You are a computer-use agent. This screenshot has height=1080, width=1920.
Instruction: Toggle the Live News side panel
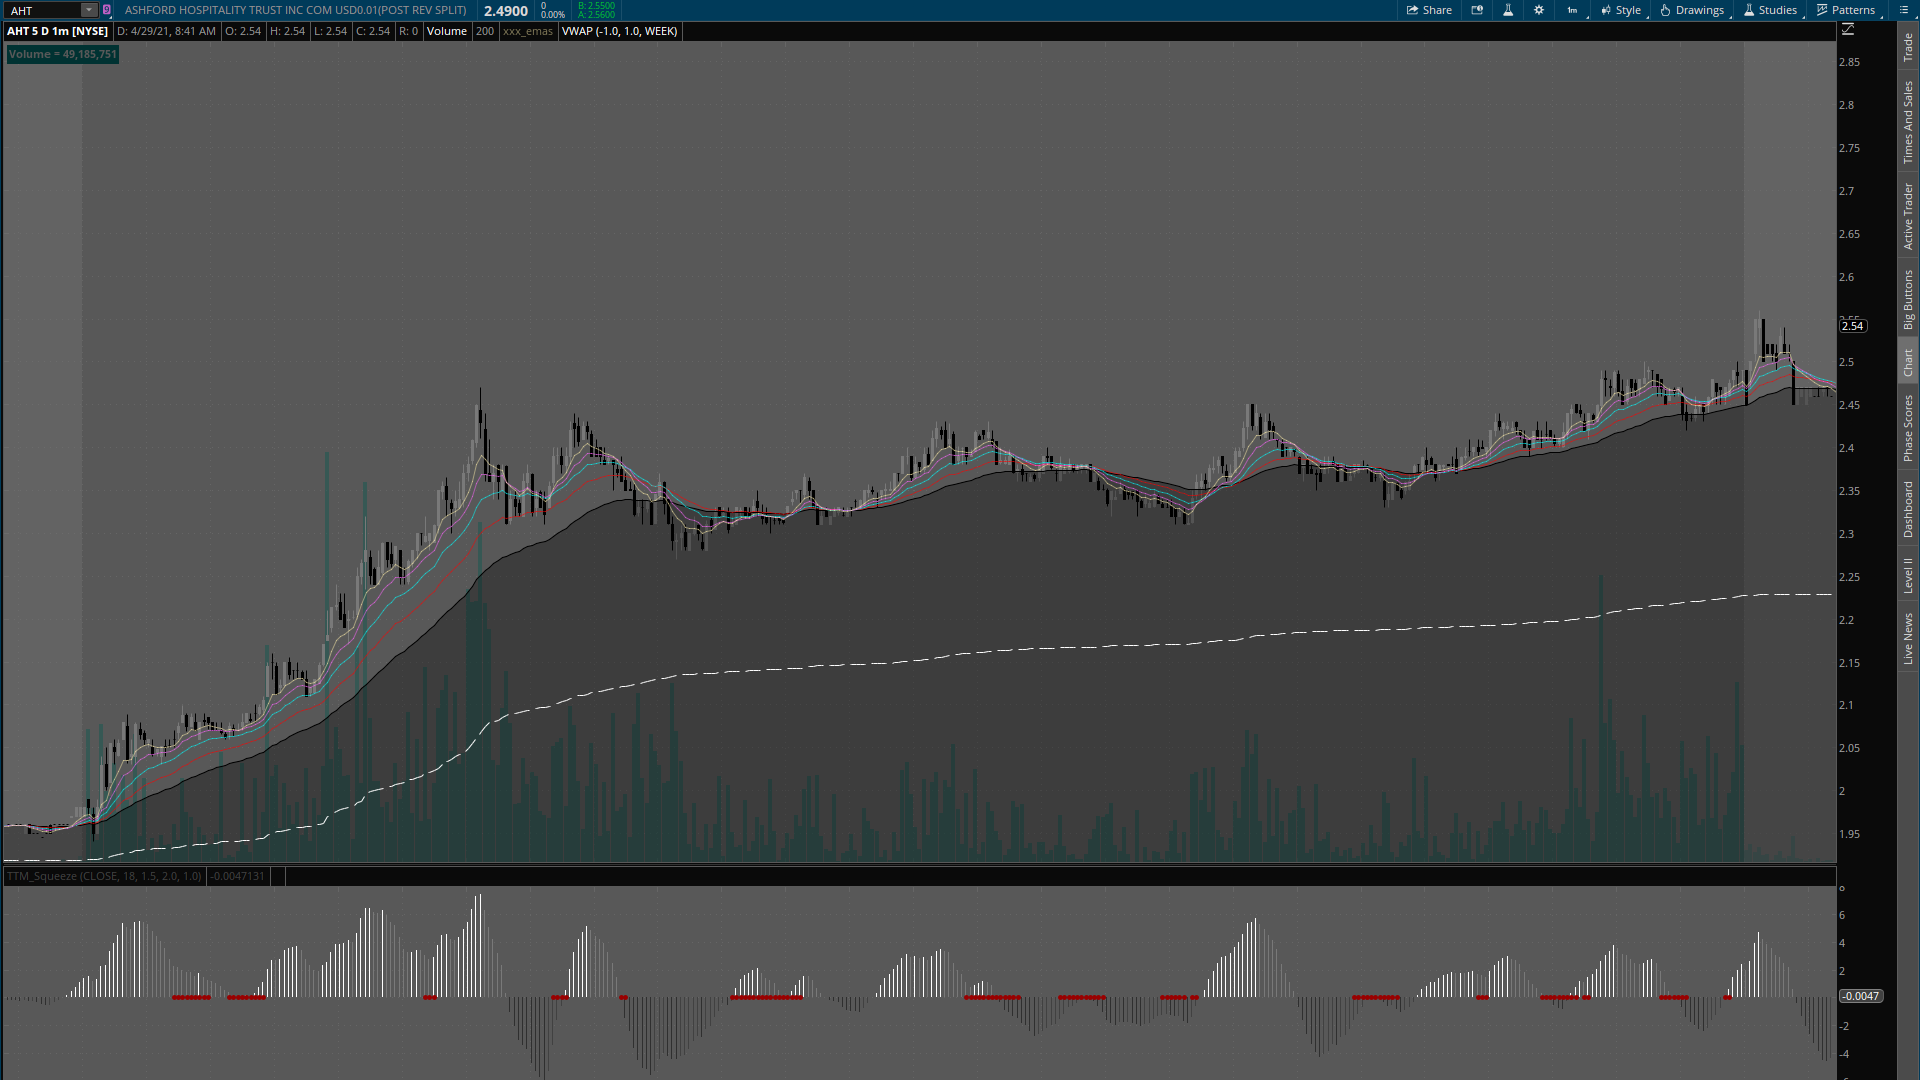tap(1908, 638)
